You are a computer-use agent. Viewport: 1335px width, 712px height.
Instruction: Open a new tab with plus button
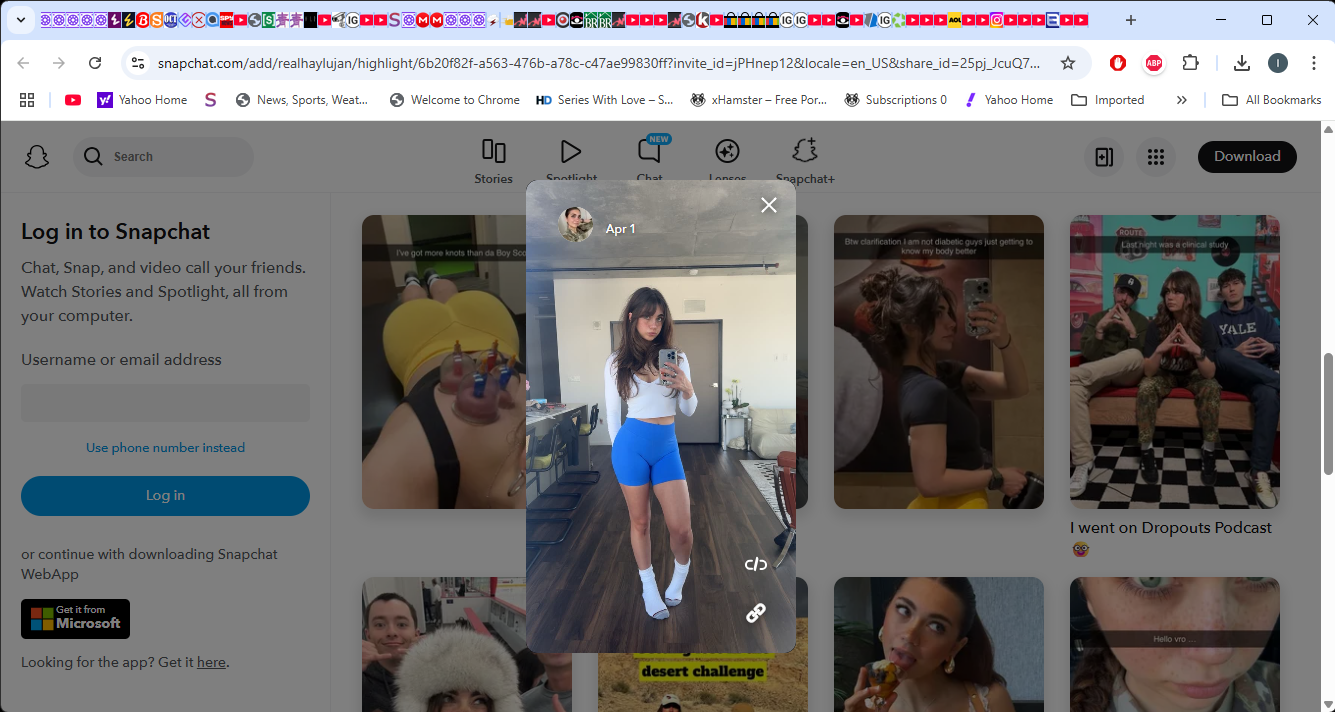pos(1131,20)
